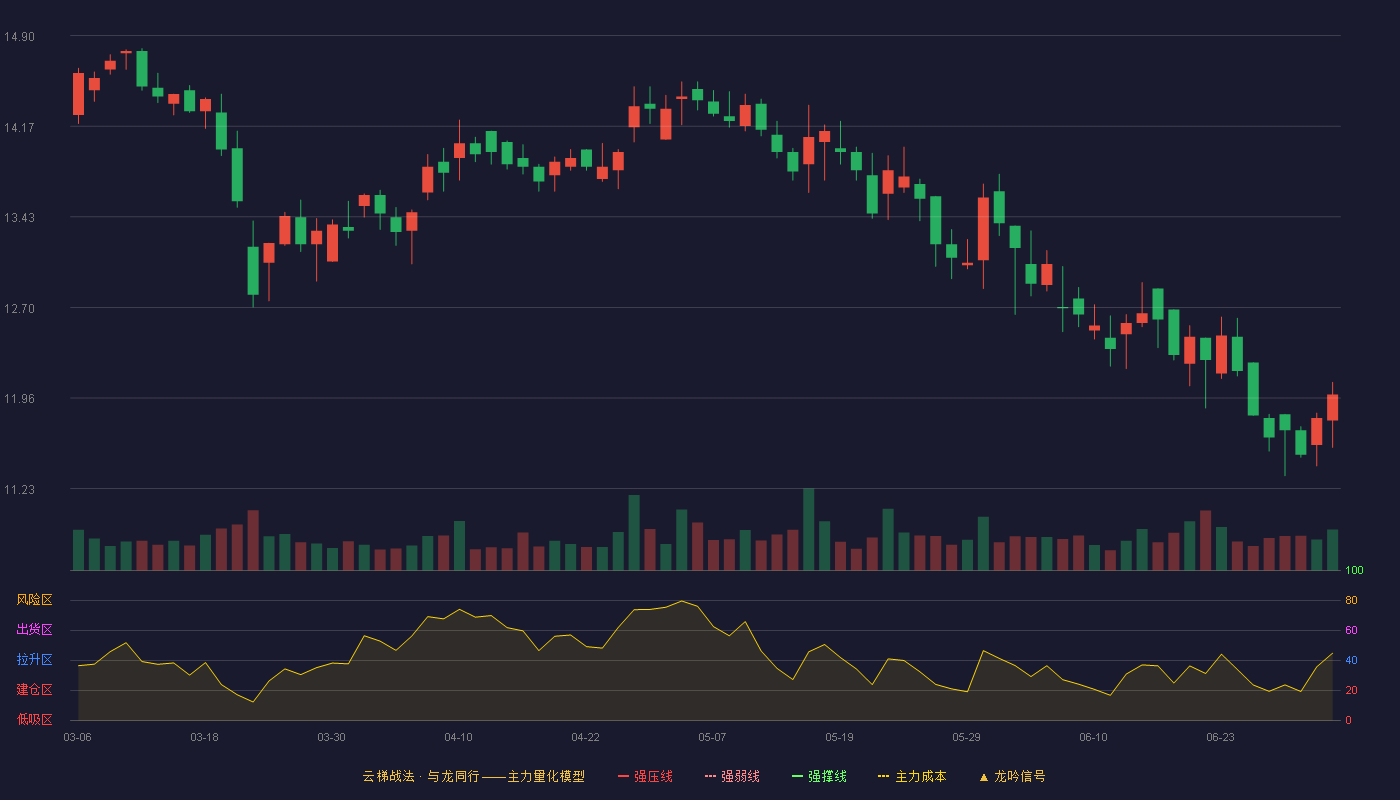Toggle the 强撑线 legend entry
This screenshot has height=800, width=1400.
pyautogui.click(x=819, y=776)
